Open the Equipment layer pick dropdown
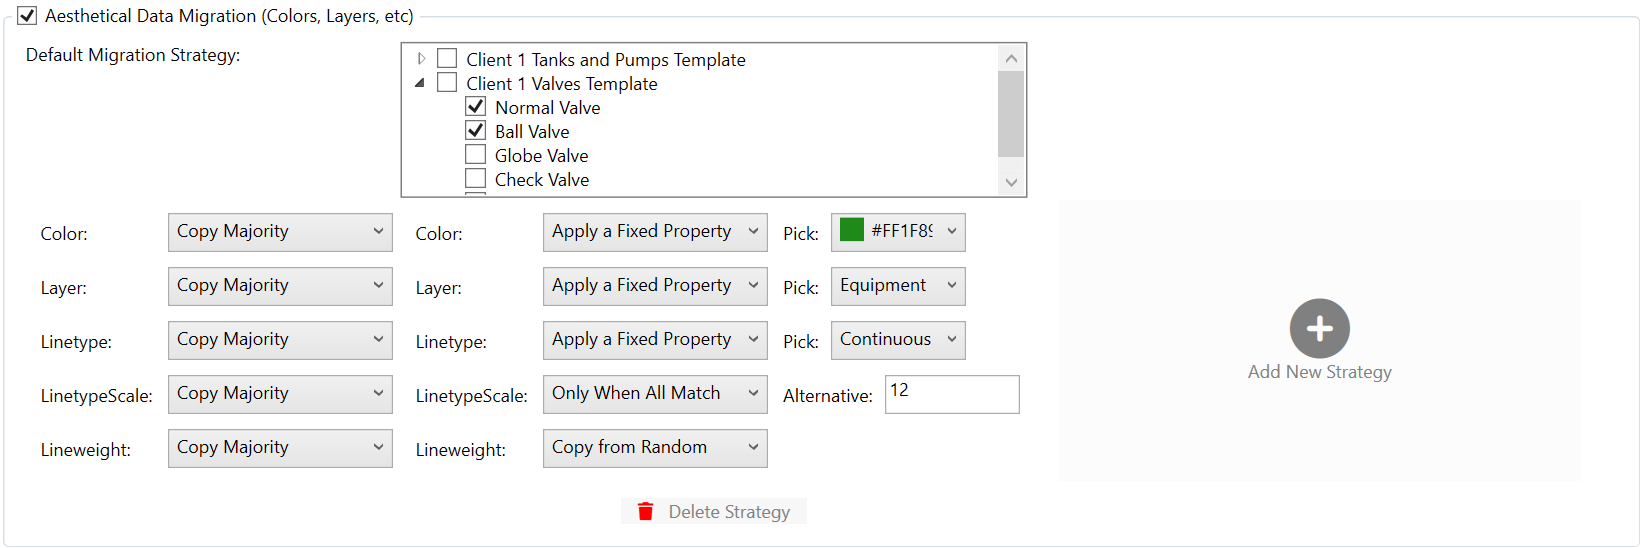 (897, 285)
